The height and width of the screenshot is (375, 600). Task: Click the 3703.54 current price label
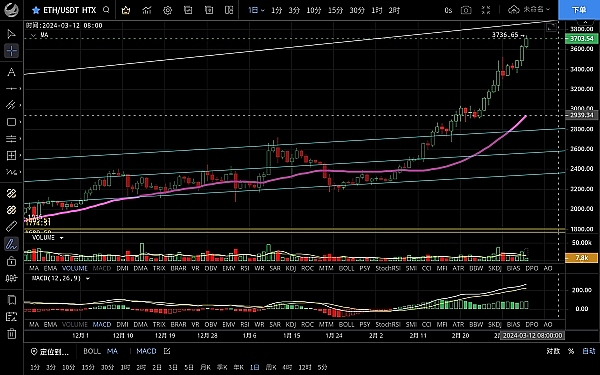click(x=582, y=39)
